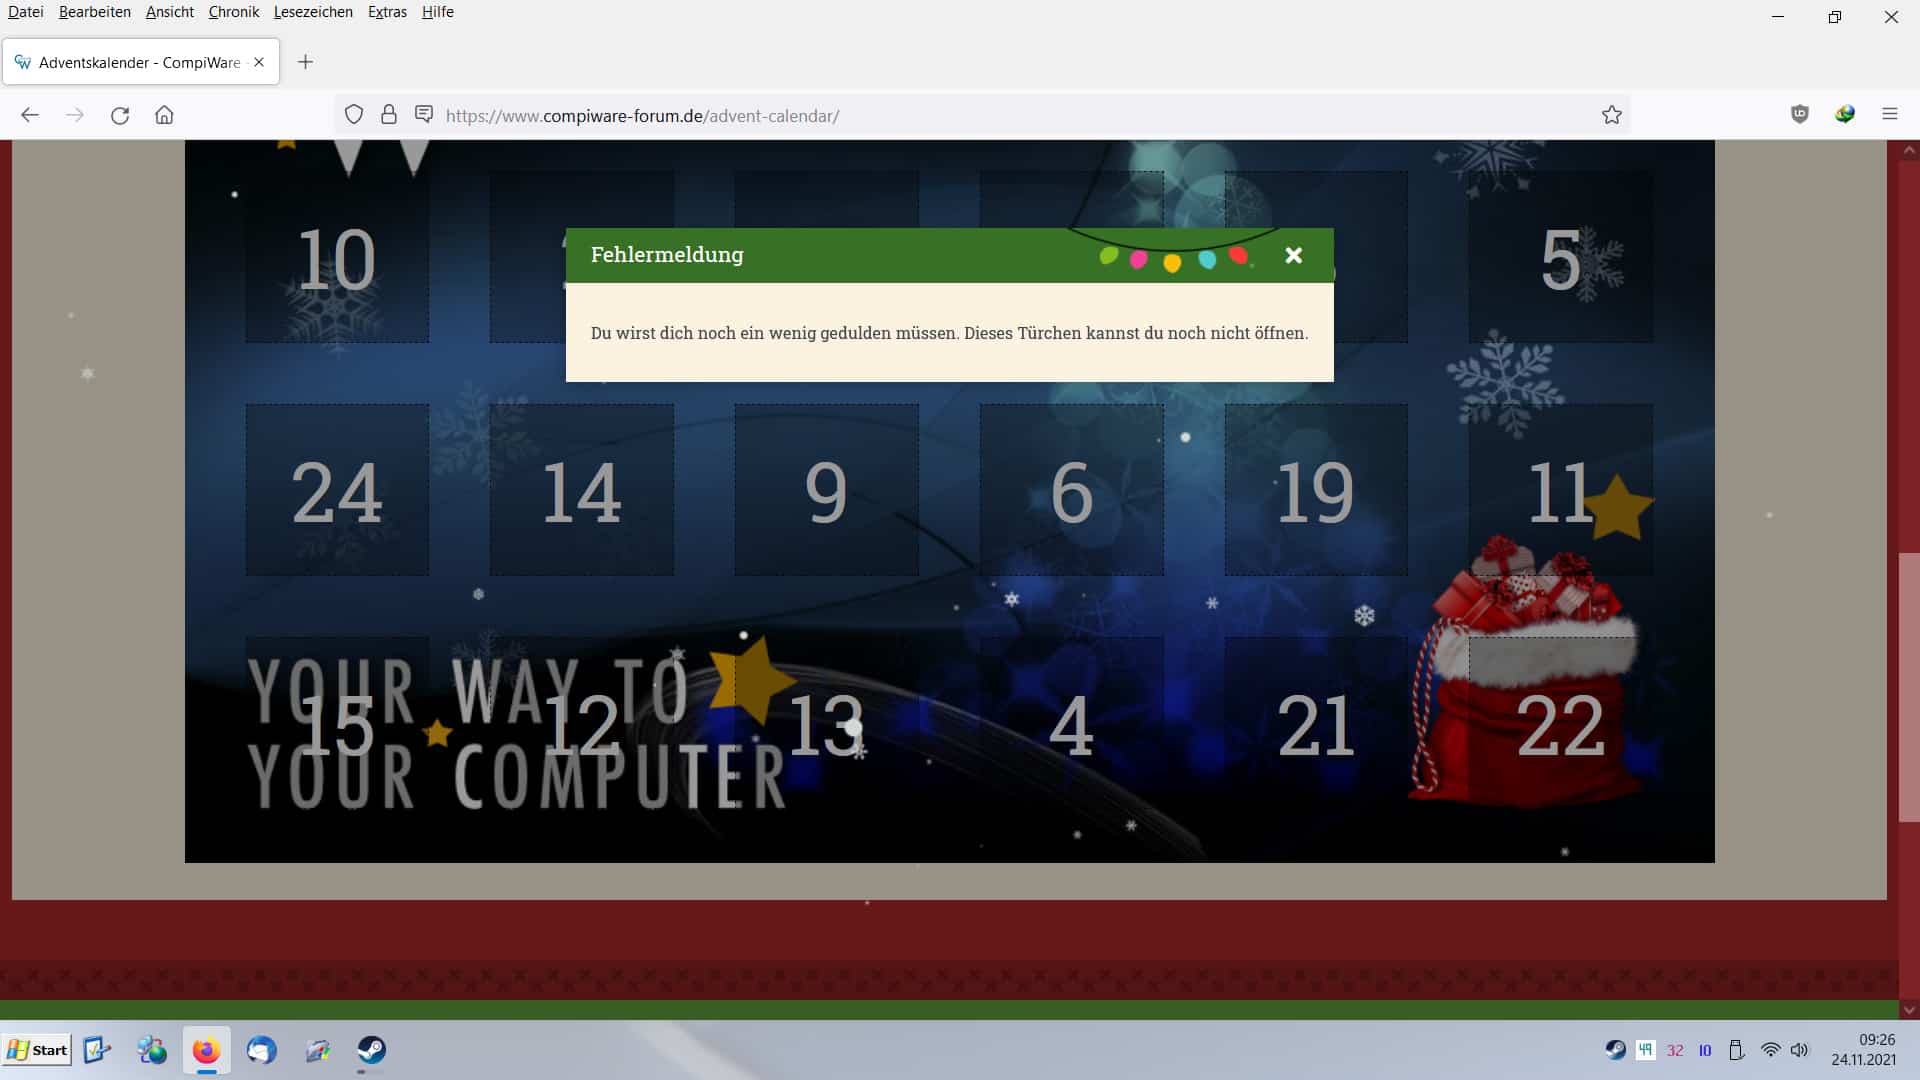Switch to Firefox in the taskbar

(206, 1050)
